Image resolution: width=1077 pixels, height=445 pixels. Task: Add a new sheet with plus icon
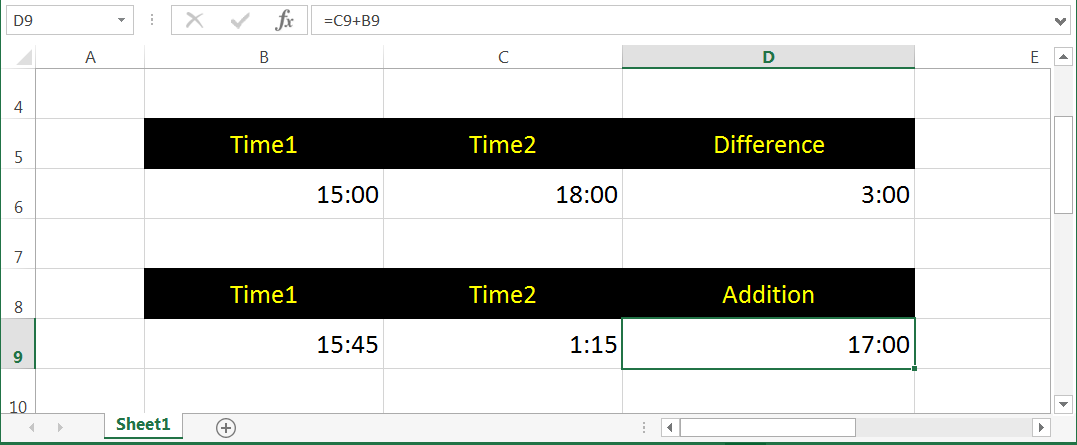pos(226,427)
